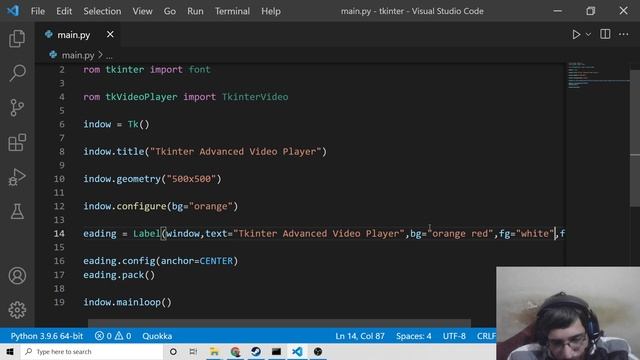
Task: Change indentation via Spaces: 4
Action: (413, 336)
